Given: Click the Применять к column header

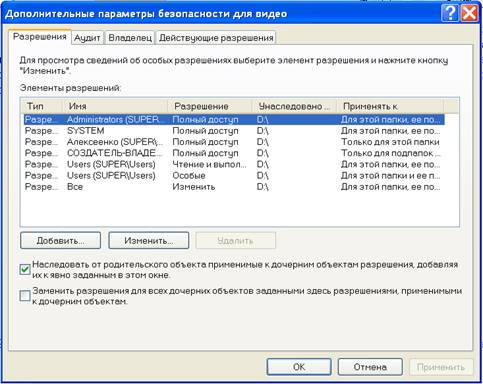Looking at the screenshot, I should [390, 106].
